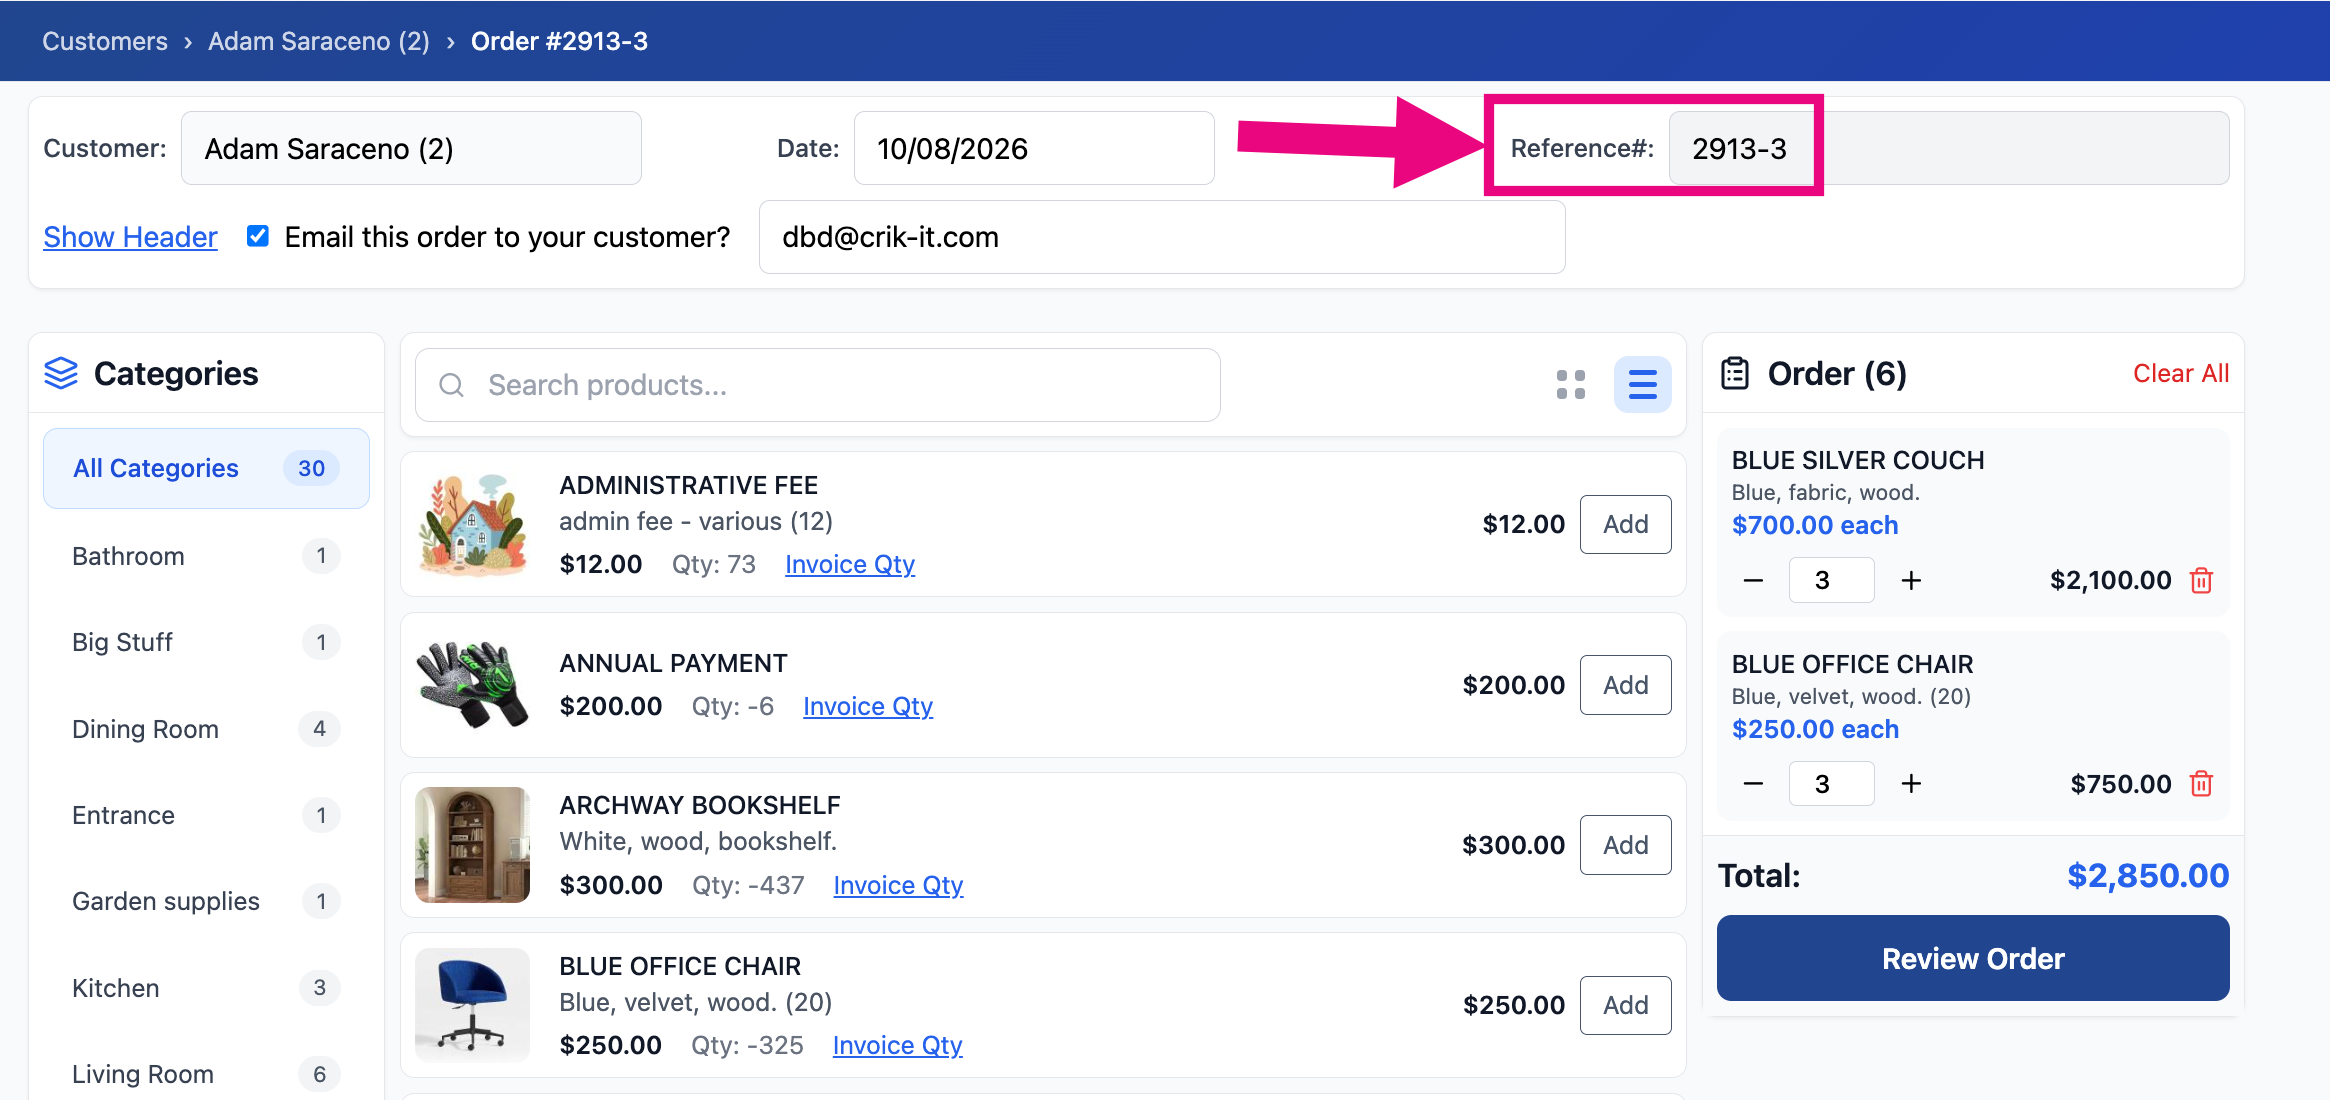The image size is (2330, 1100).
Task: Open the Show Header link
Action: tap(130, 237)
